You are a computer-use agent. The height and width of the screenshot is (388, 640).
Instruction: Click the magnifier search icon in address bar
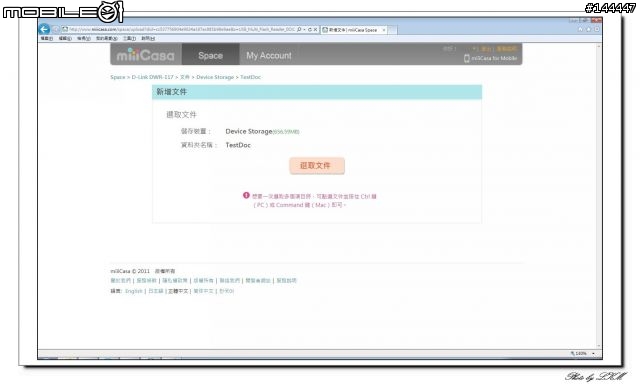[299, 29]
